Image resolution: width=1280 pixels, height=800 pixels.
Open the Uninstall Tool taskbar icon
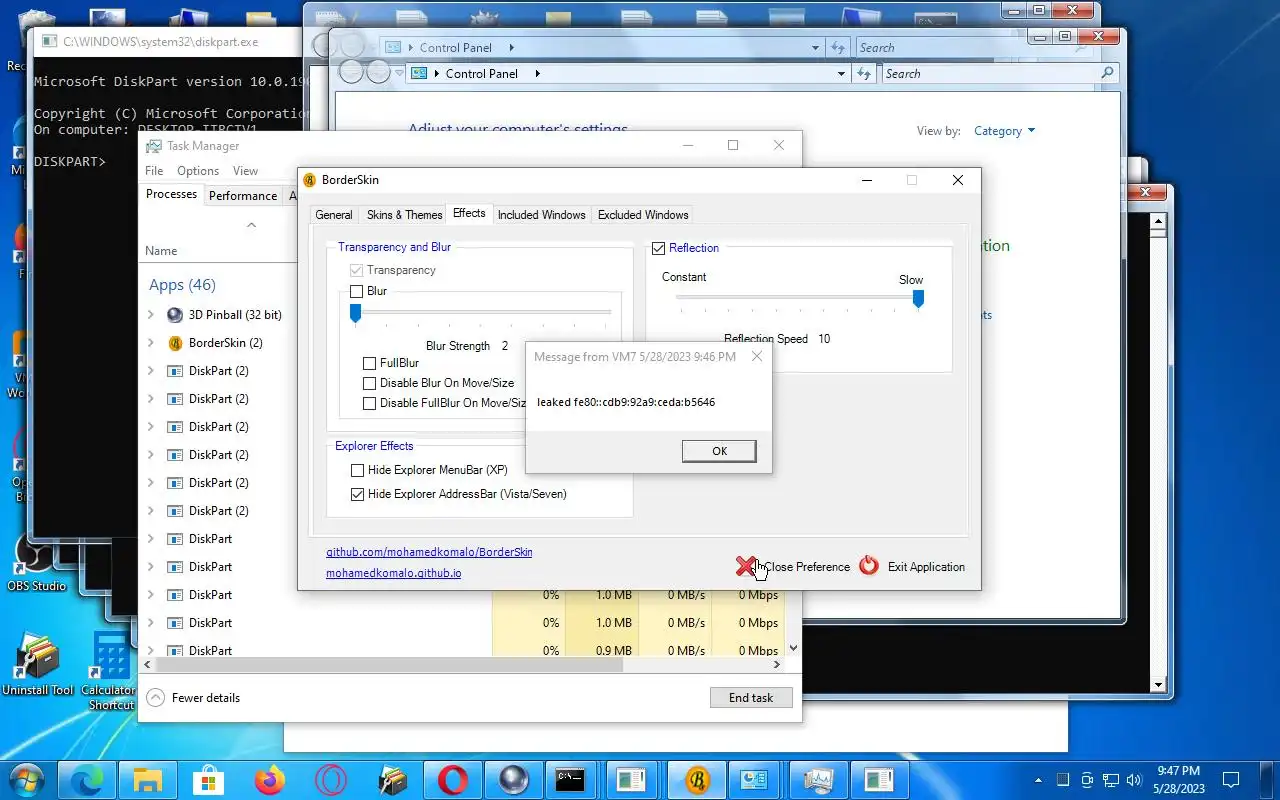click(392, 780)
